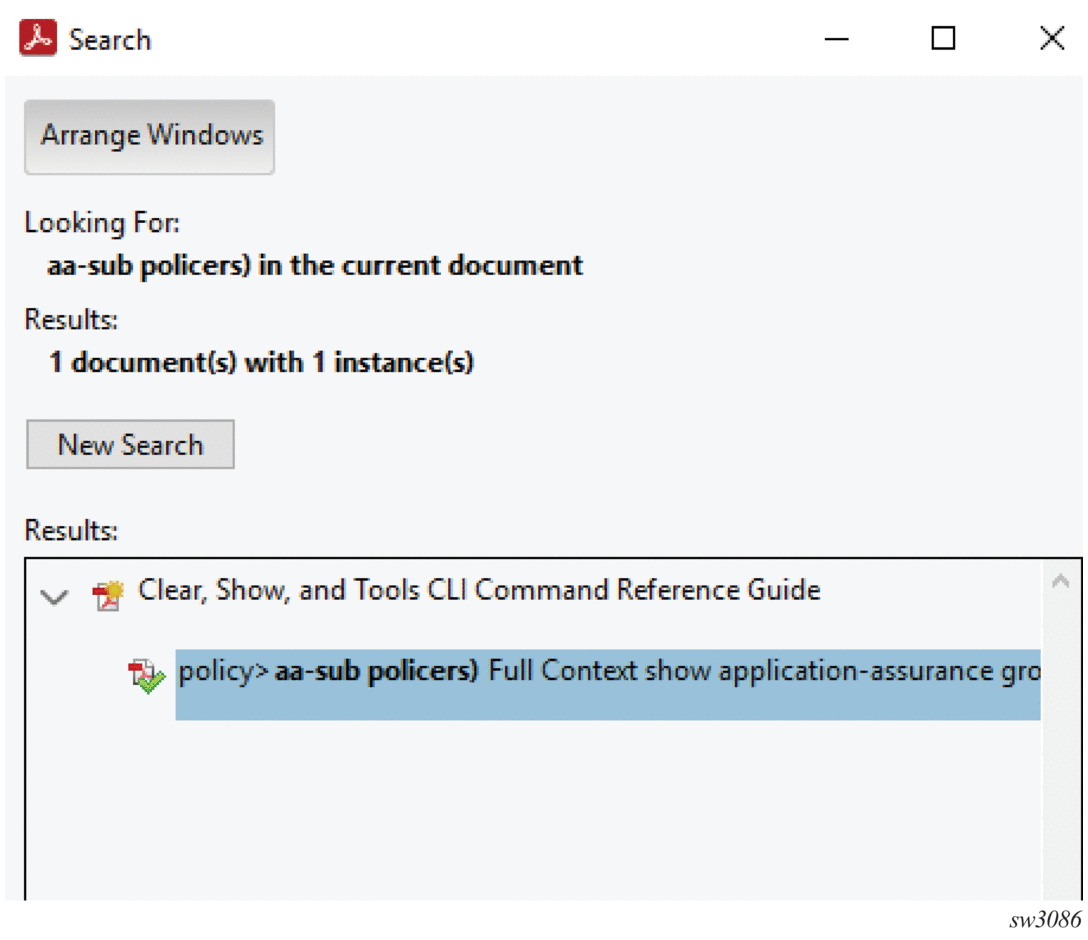Screen dimensions: 1088x940
Task: Click the 'Results:' label above the list box
Action: click(71, 529)
